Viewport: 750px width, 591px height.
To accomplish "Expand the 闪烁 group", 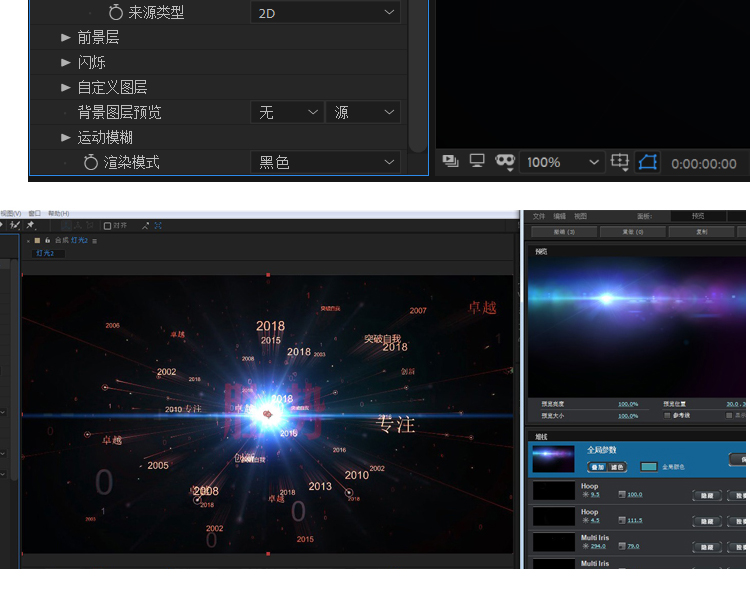I will (66, 62).
